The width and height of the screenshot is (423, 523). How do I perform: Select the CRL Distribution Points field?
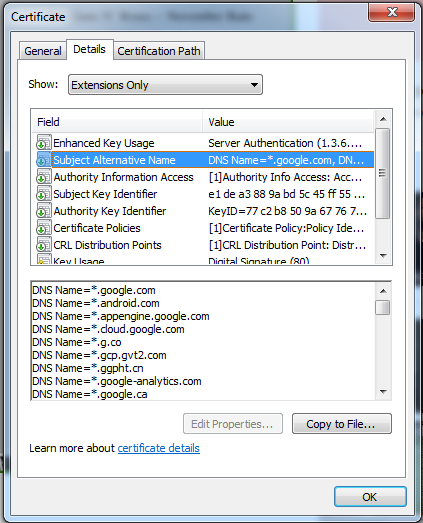pyautogui.click(x=107, y=245)
